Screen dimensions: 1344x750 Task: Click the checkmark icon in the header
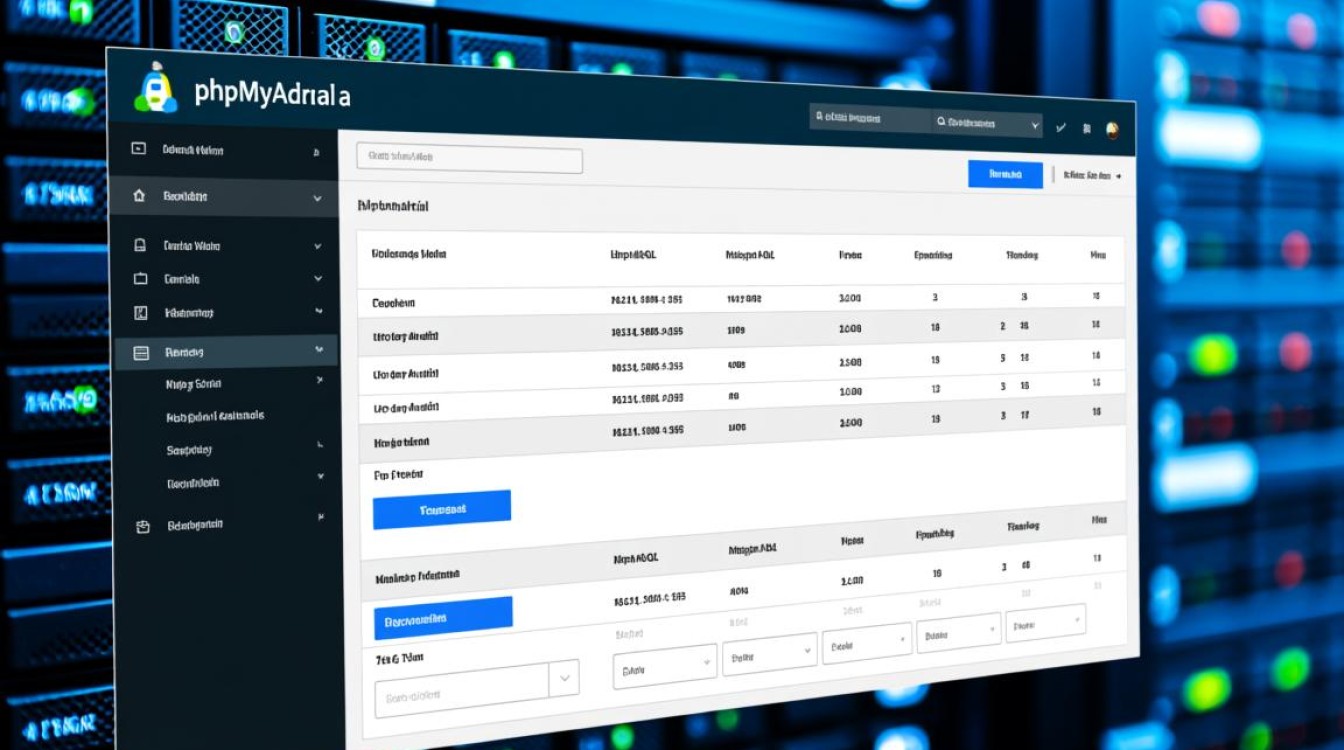1061,128
